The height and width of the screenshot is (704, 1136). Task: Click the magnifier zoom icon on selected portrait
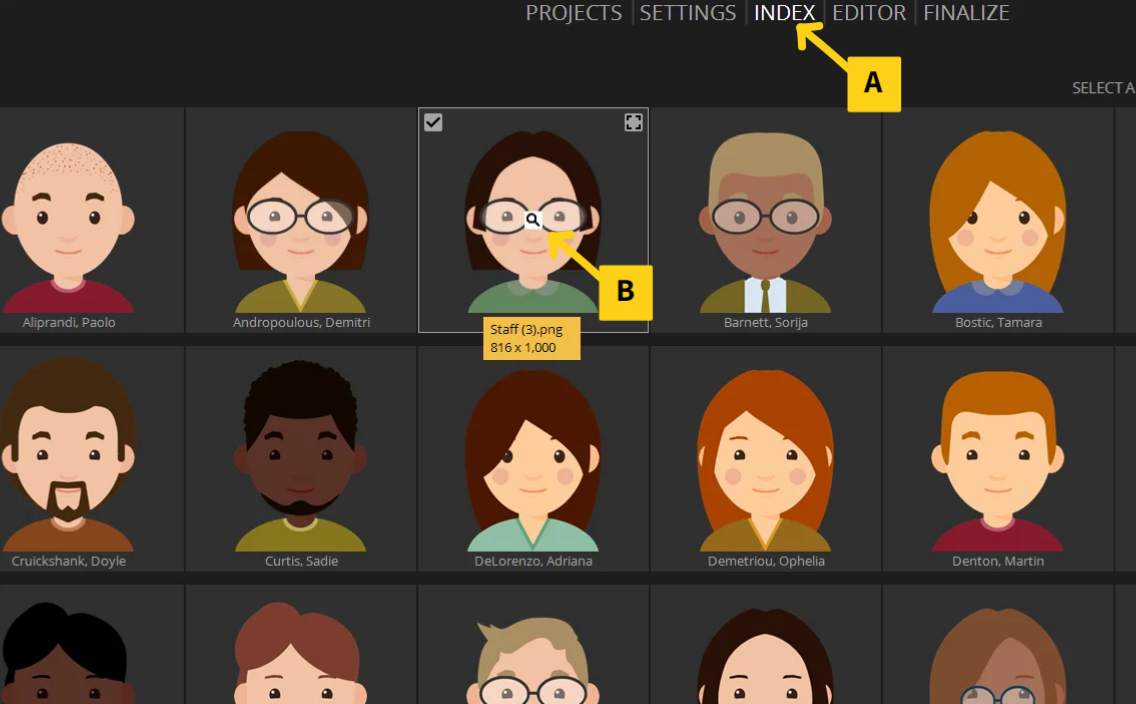[x=532, y=219]
